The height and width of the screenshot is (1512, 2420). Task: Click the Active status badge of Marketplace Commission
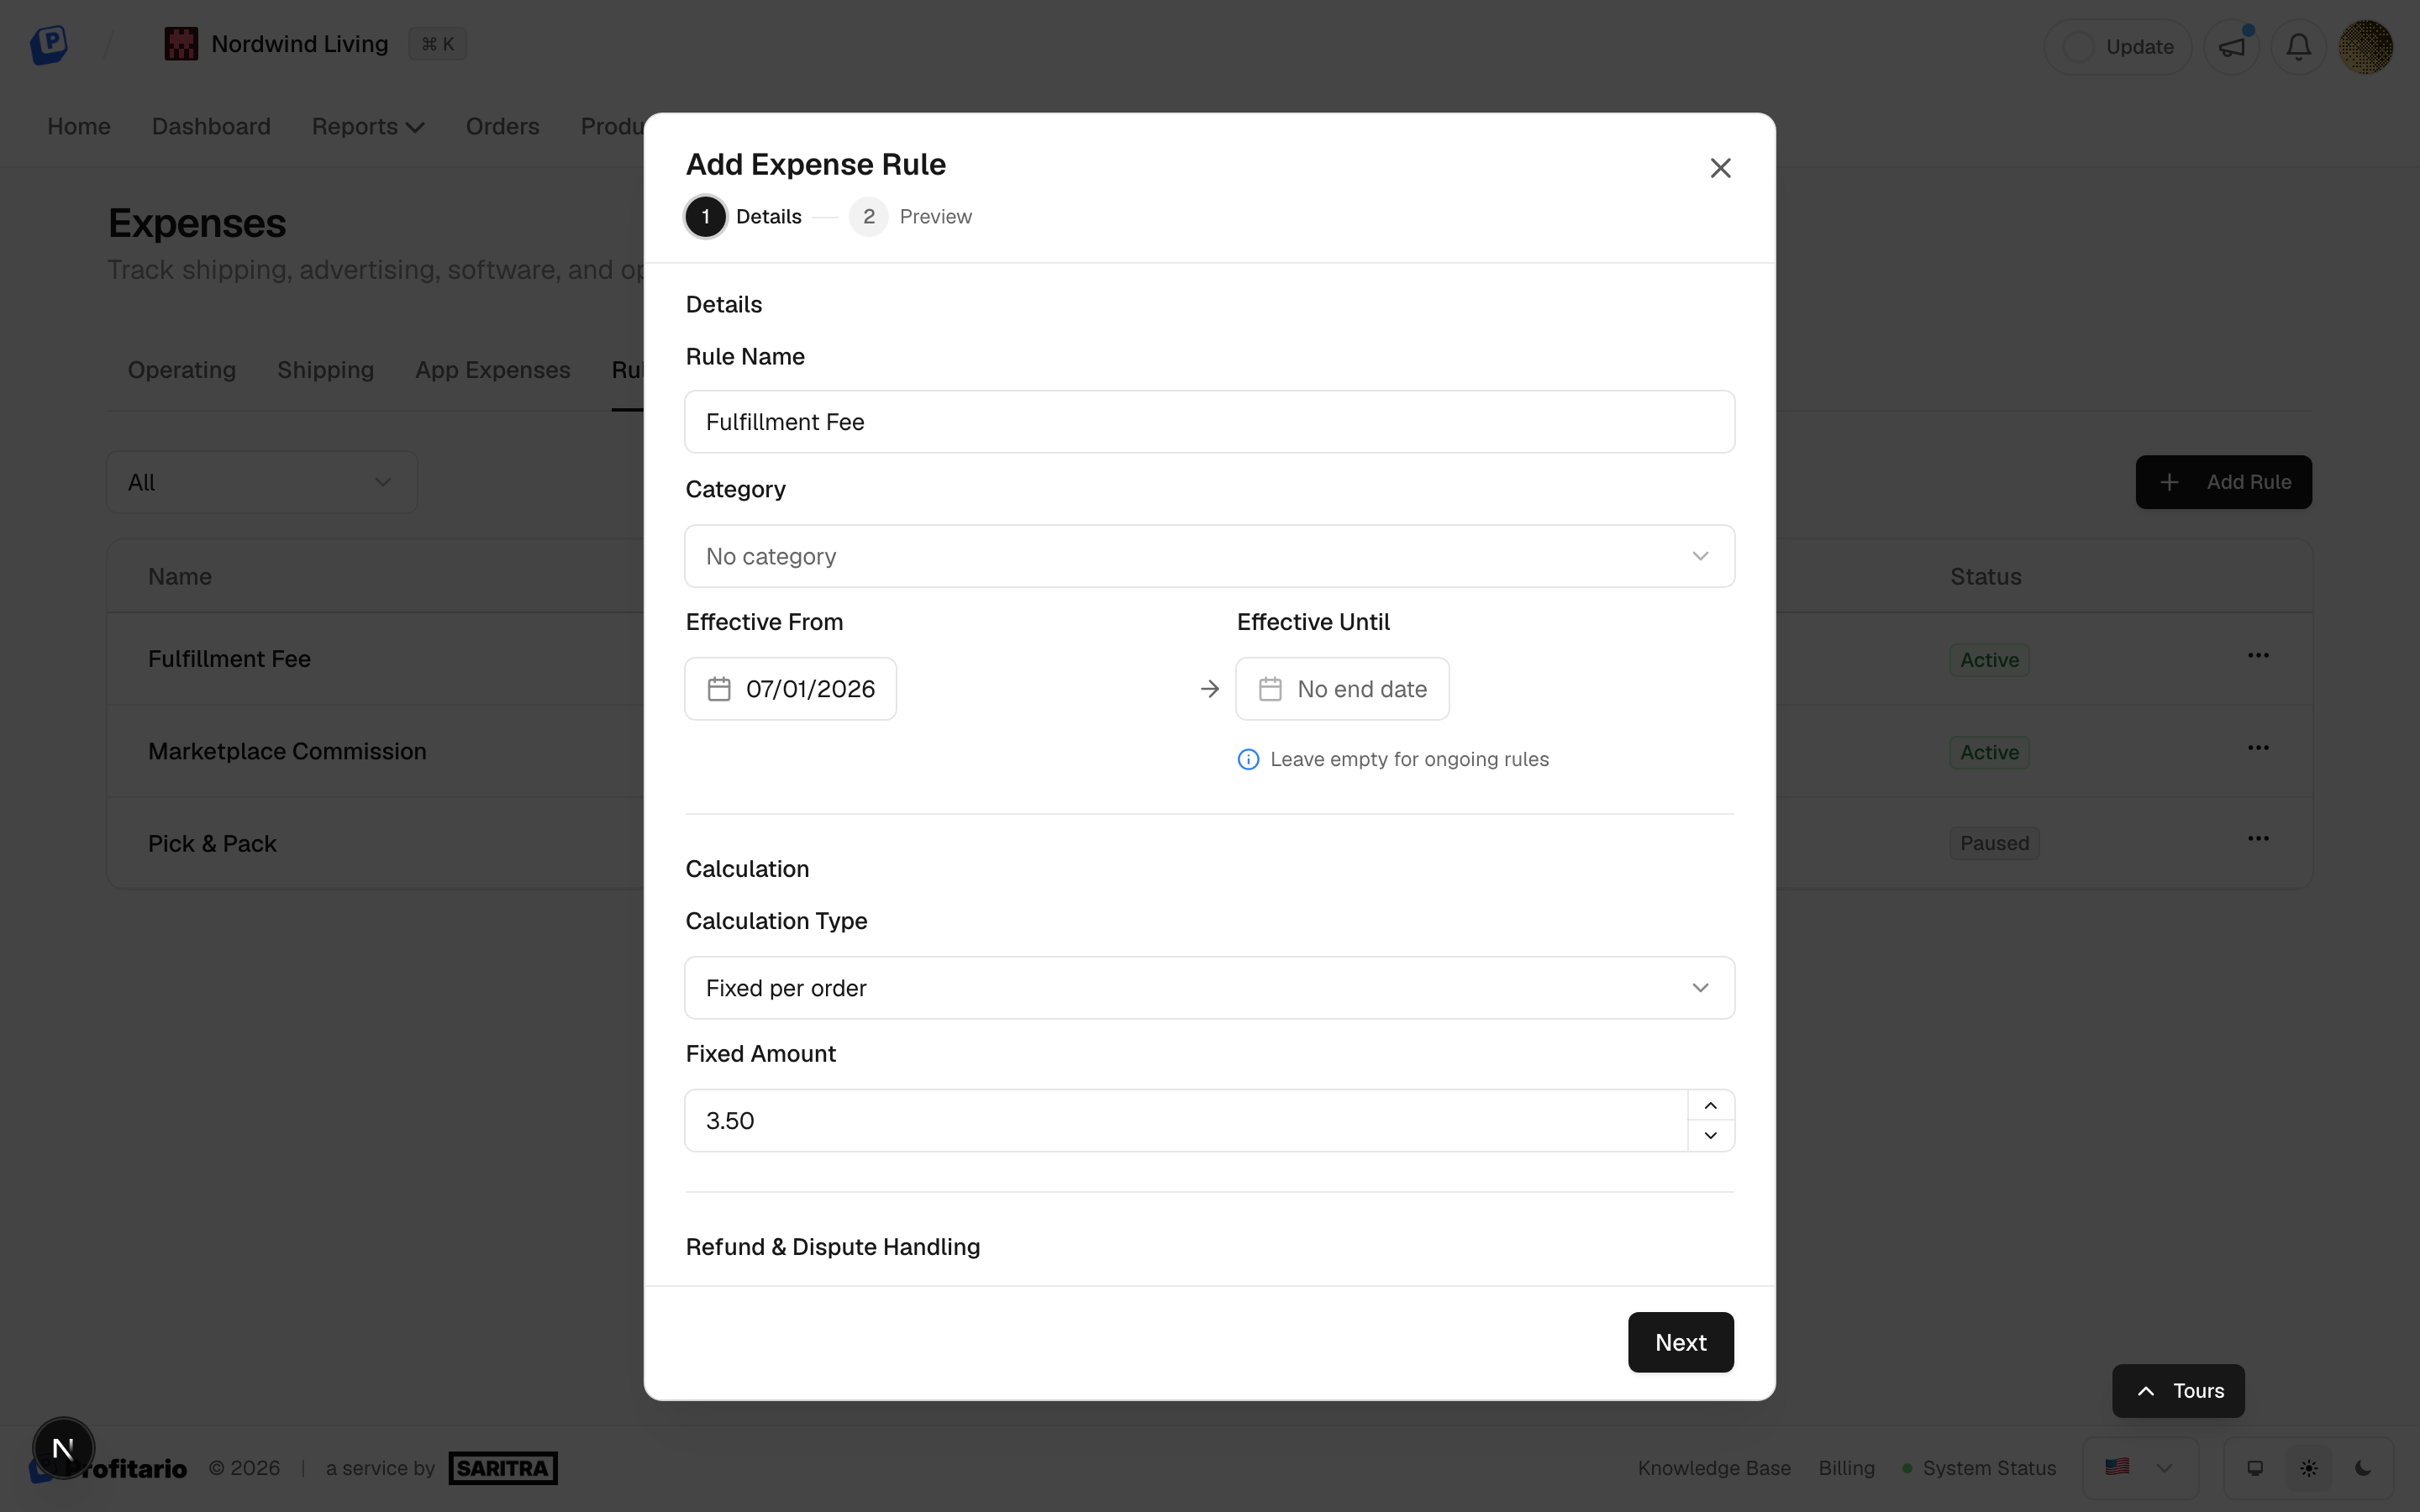point(1989,752)
